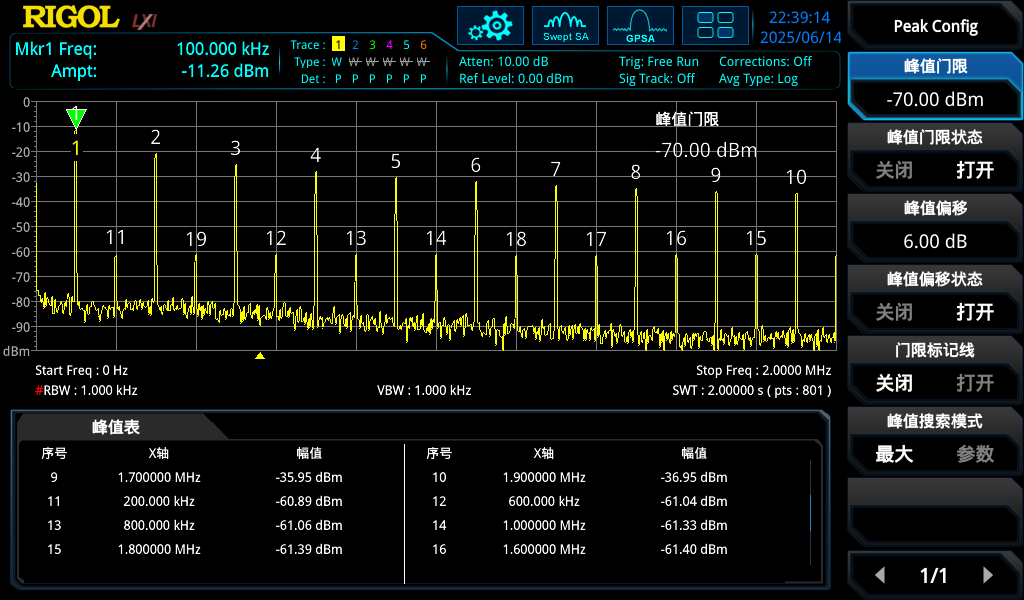Click the 峰值表 tab header
The width and height of the screenshot is (1024, 600).
click(x=116, y=427)
